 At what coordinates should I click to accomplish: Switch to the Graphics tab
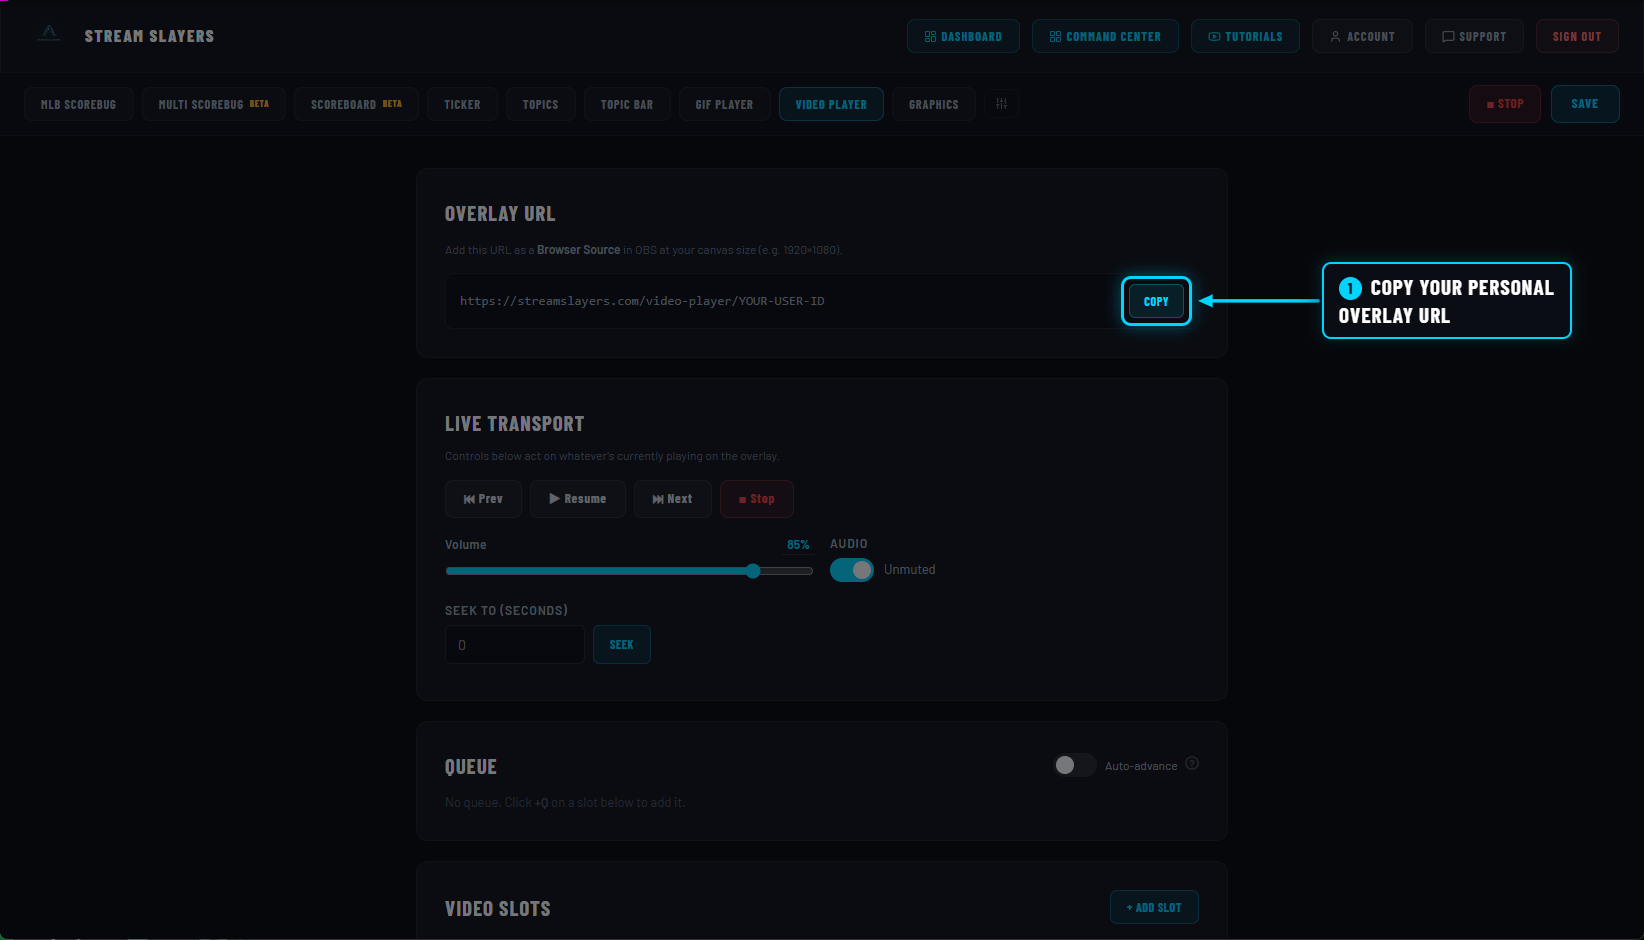pyautogui.click(x=934, y=104)
